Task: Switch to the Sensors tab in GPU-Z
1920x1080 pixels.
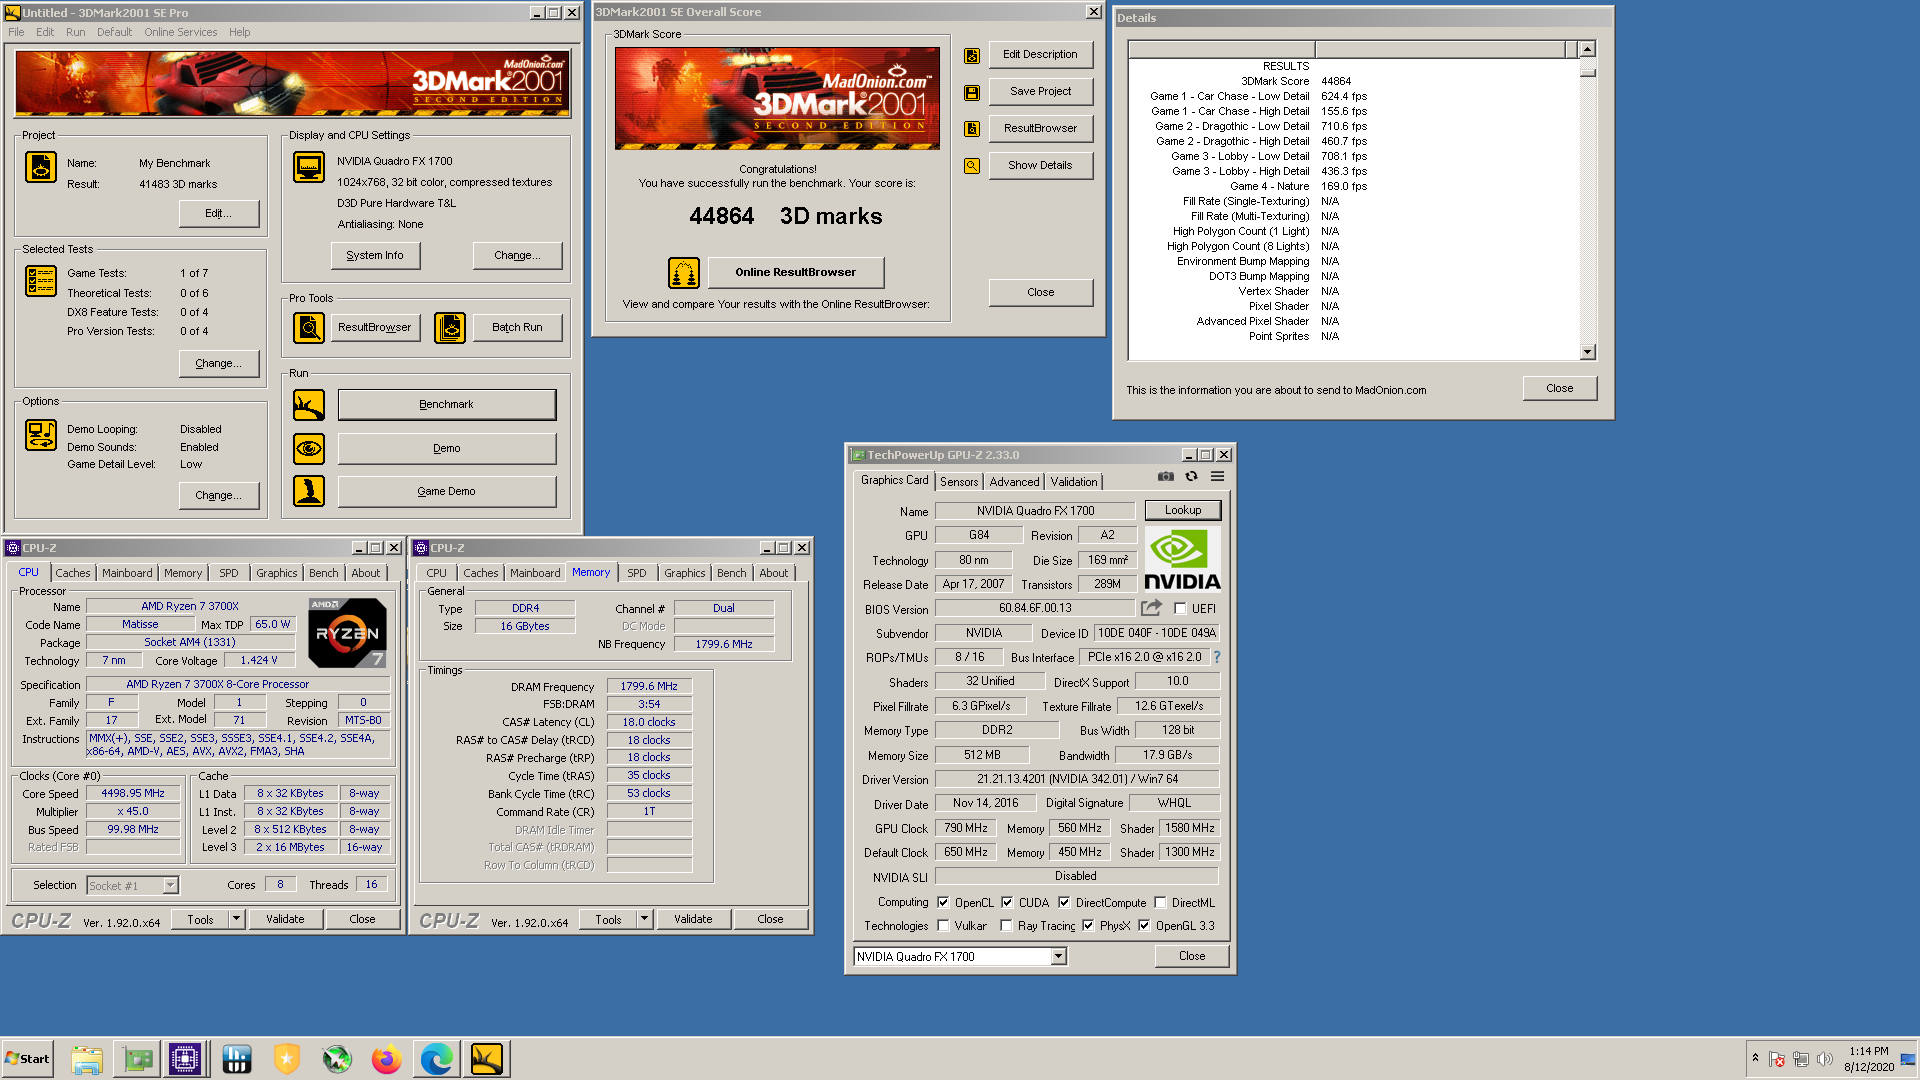Action: pyautogui.click(x=959, y=482)
